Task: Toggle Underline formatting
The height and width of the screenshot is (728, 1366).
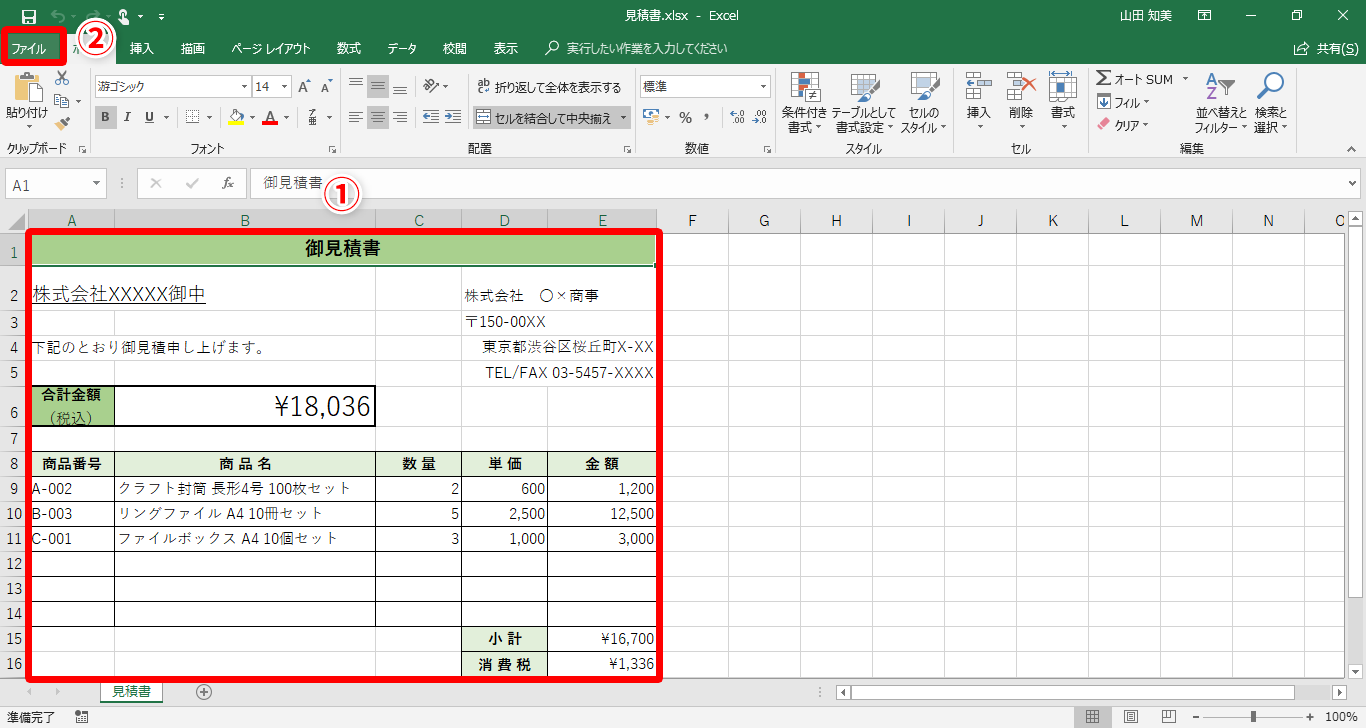Action: pyautogui.click(x=150, y=117)
